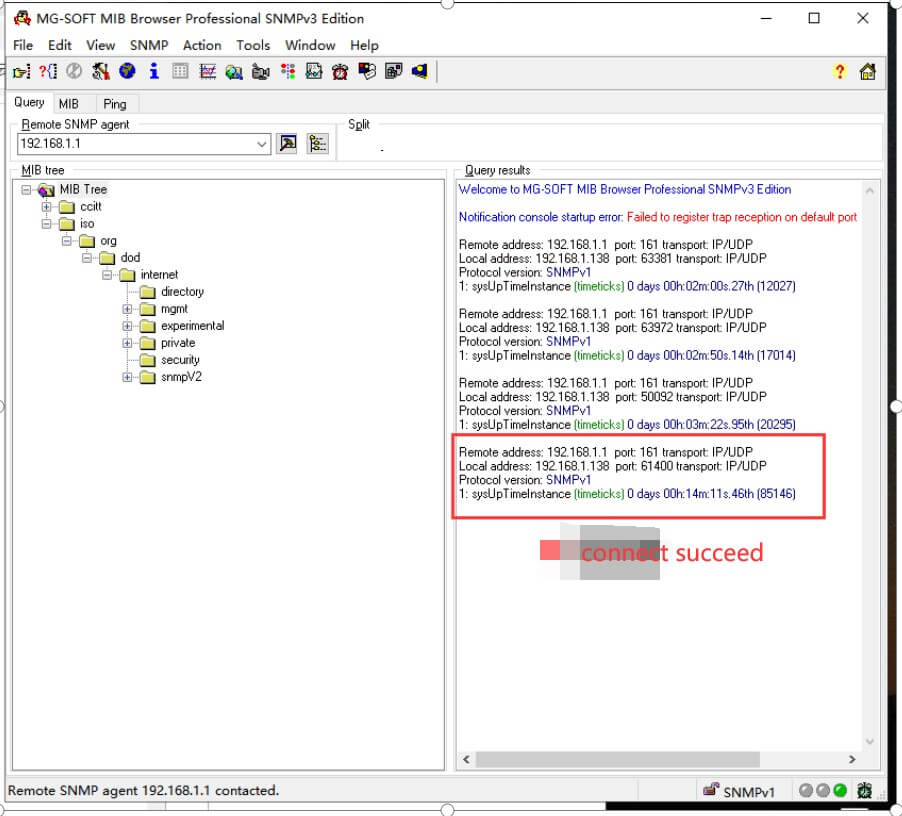Click the grayed table view toolbar icon
902x816 pixels.
[x=180, y=71]
